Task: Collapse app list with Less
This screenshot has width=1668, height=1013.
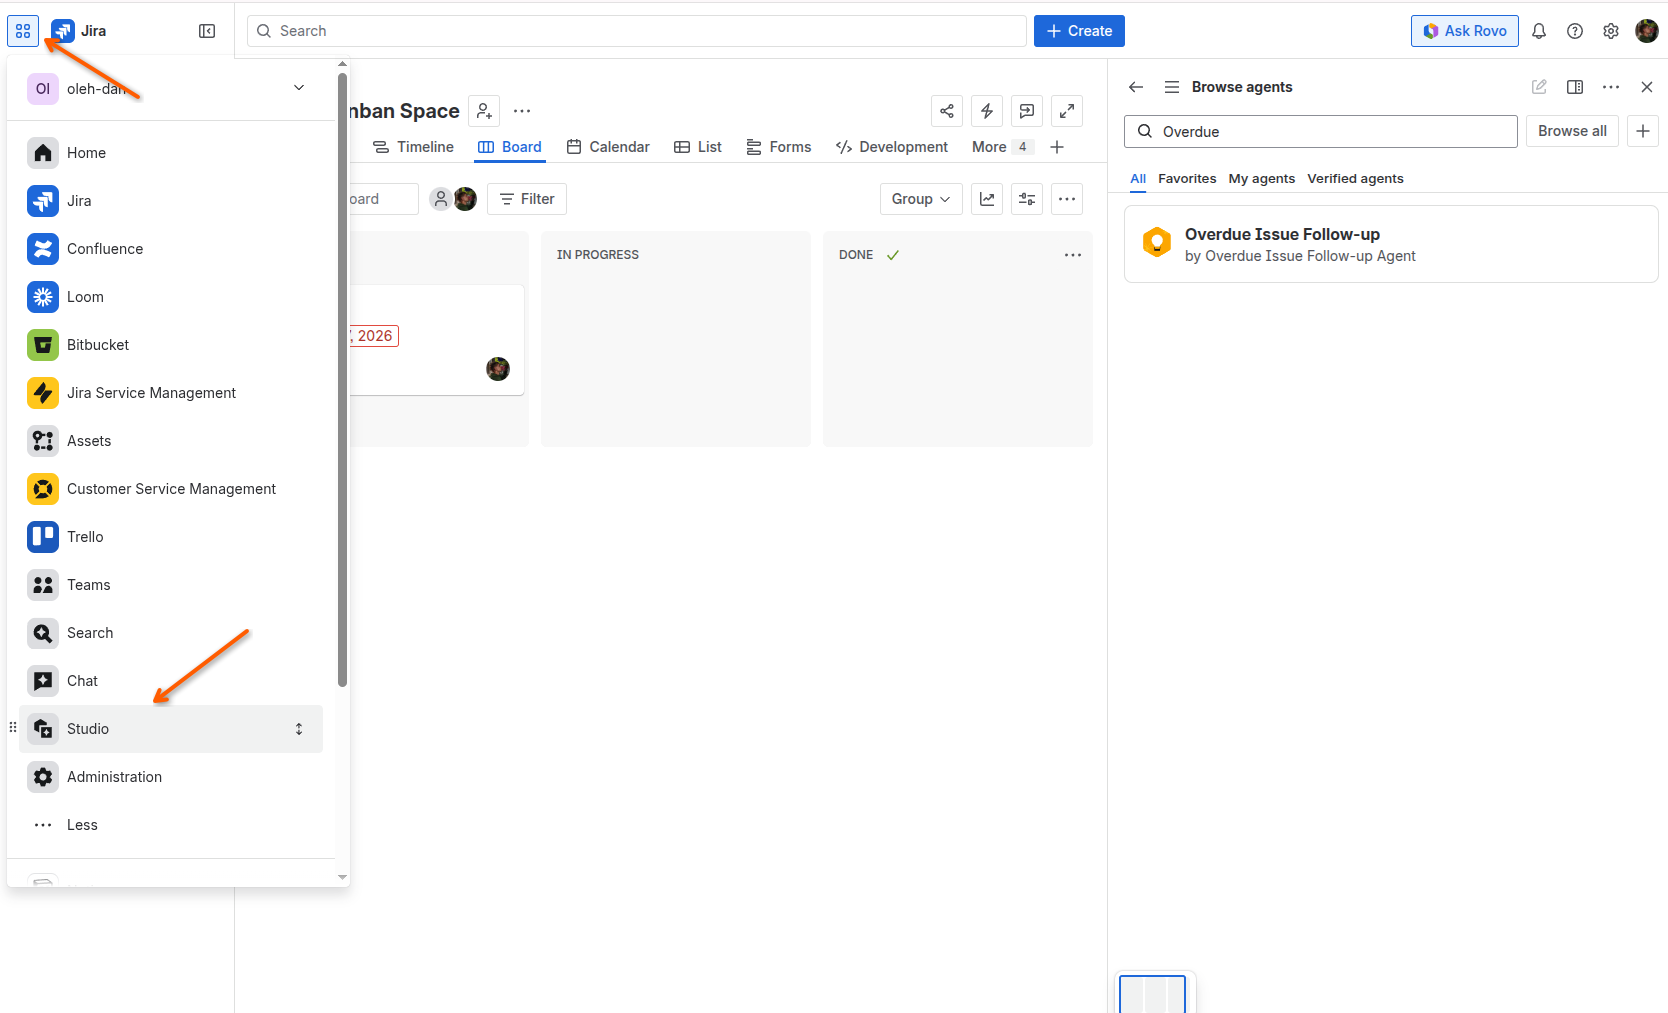Action: pyautogui.click(x=171, y=825)
